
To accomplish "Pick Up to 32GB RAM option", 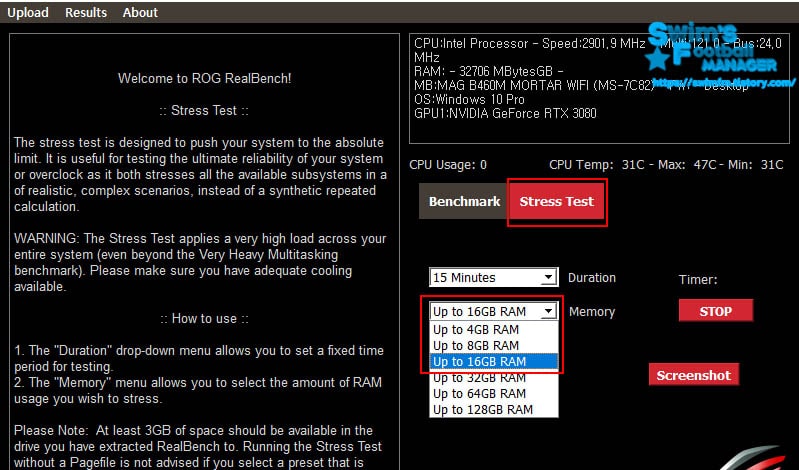I will point(494,378).
